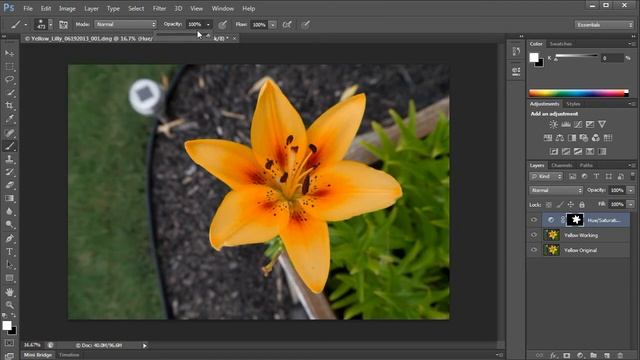Select the Lasso tool
This screenshot has height=360, width=640.
click(9, 79)
